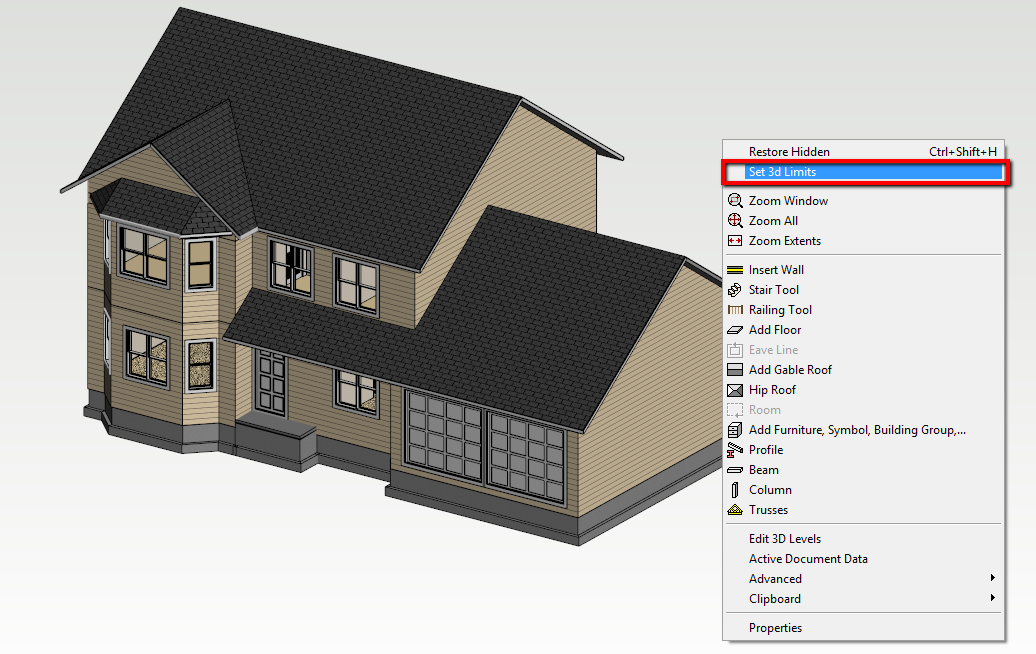This screenshot has width=1036, height=654.
Task: Click the Add Gable Roof icon
Action: pyautogui.click(x=735, y=370)
